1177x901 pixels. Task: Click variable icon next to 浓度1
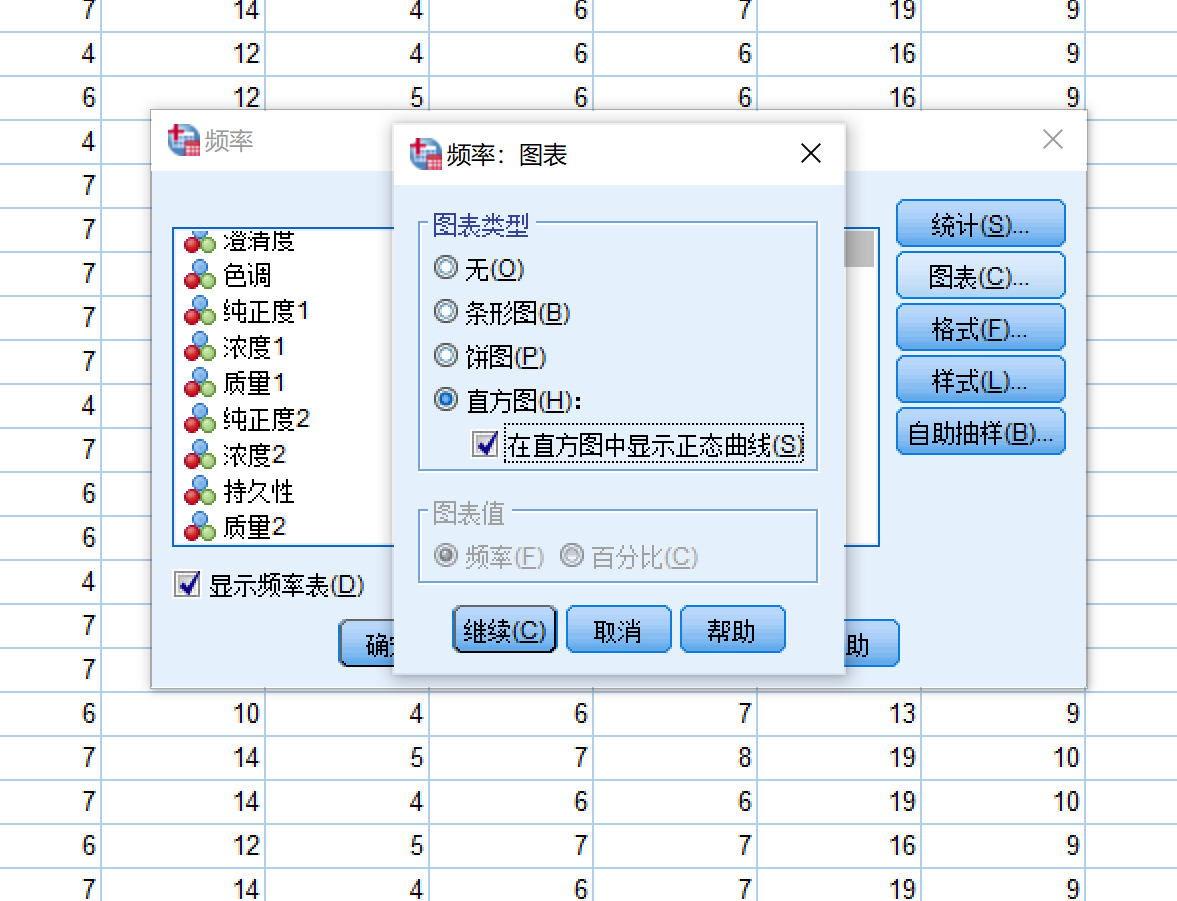click(x=200, y=347)
